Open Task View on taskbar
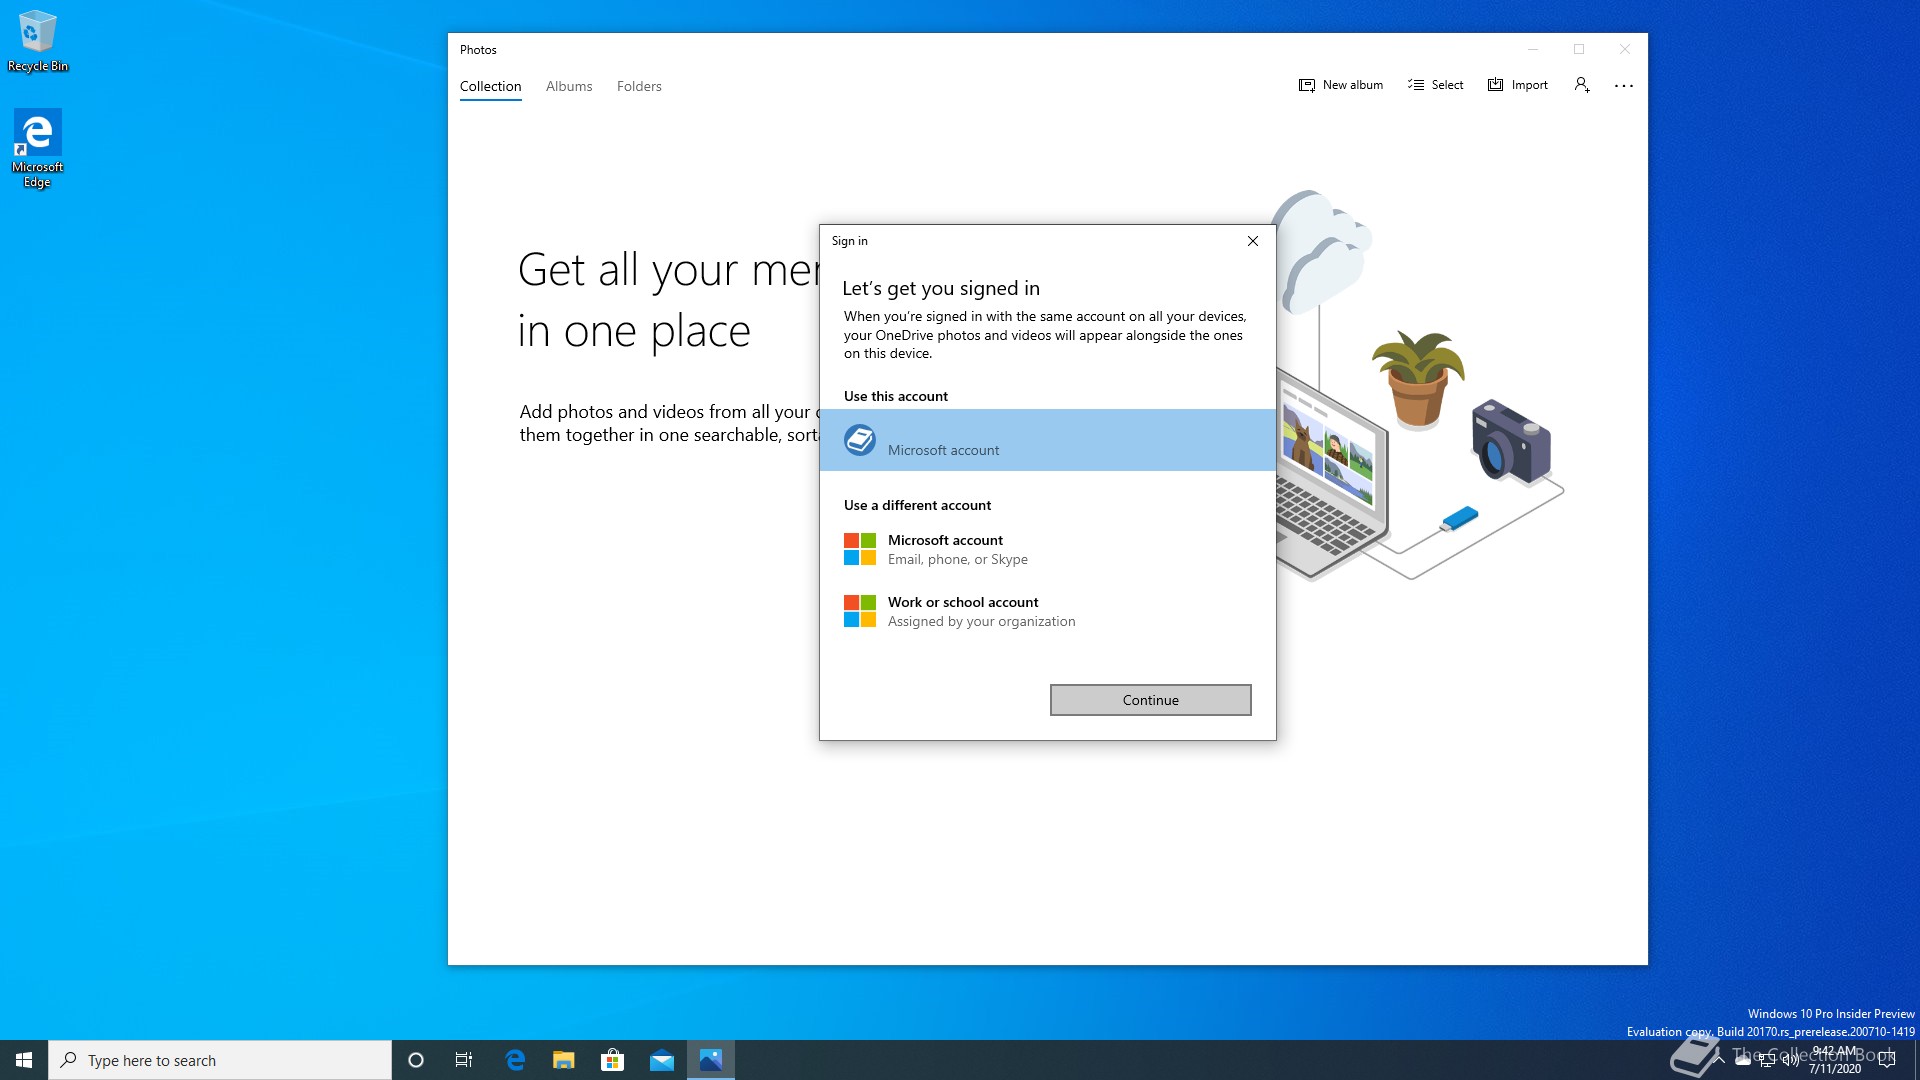 pos(464,1060)
